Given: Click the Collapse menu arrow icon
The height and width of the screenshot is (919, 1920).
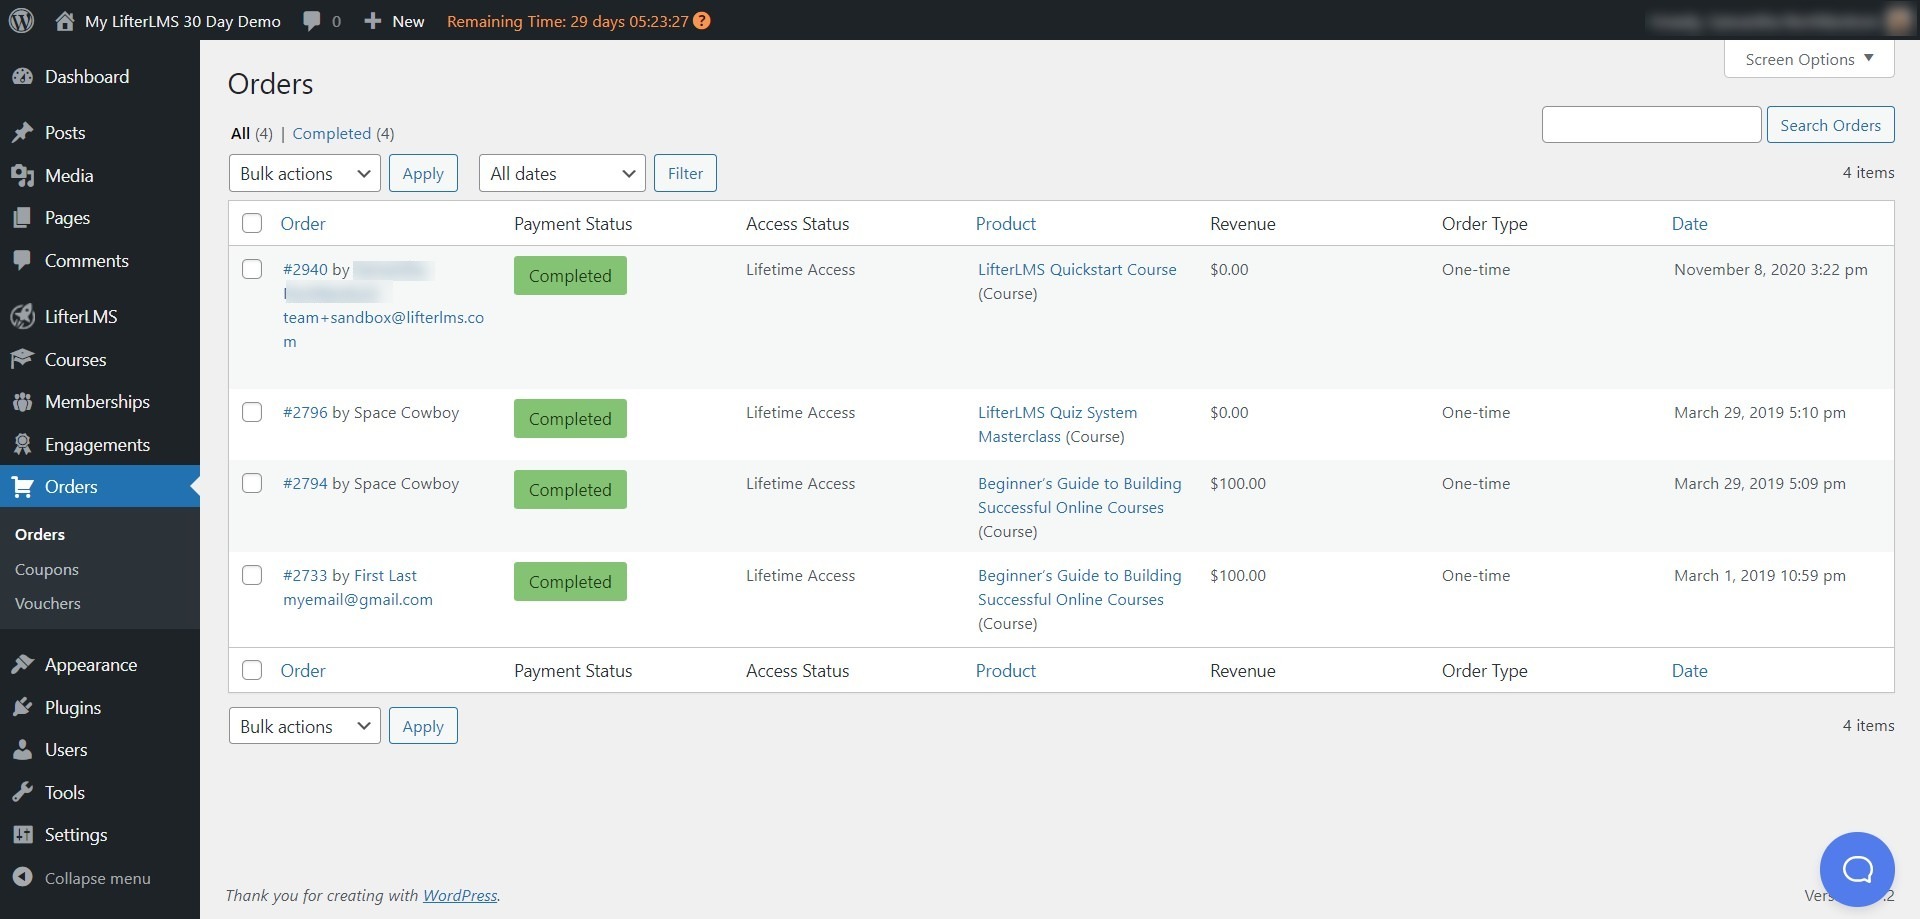Looking at the screenshot, I should (x=22, y=877).
